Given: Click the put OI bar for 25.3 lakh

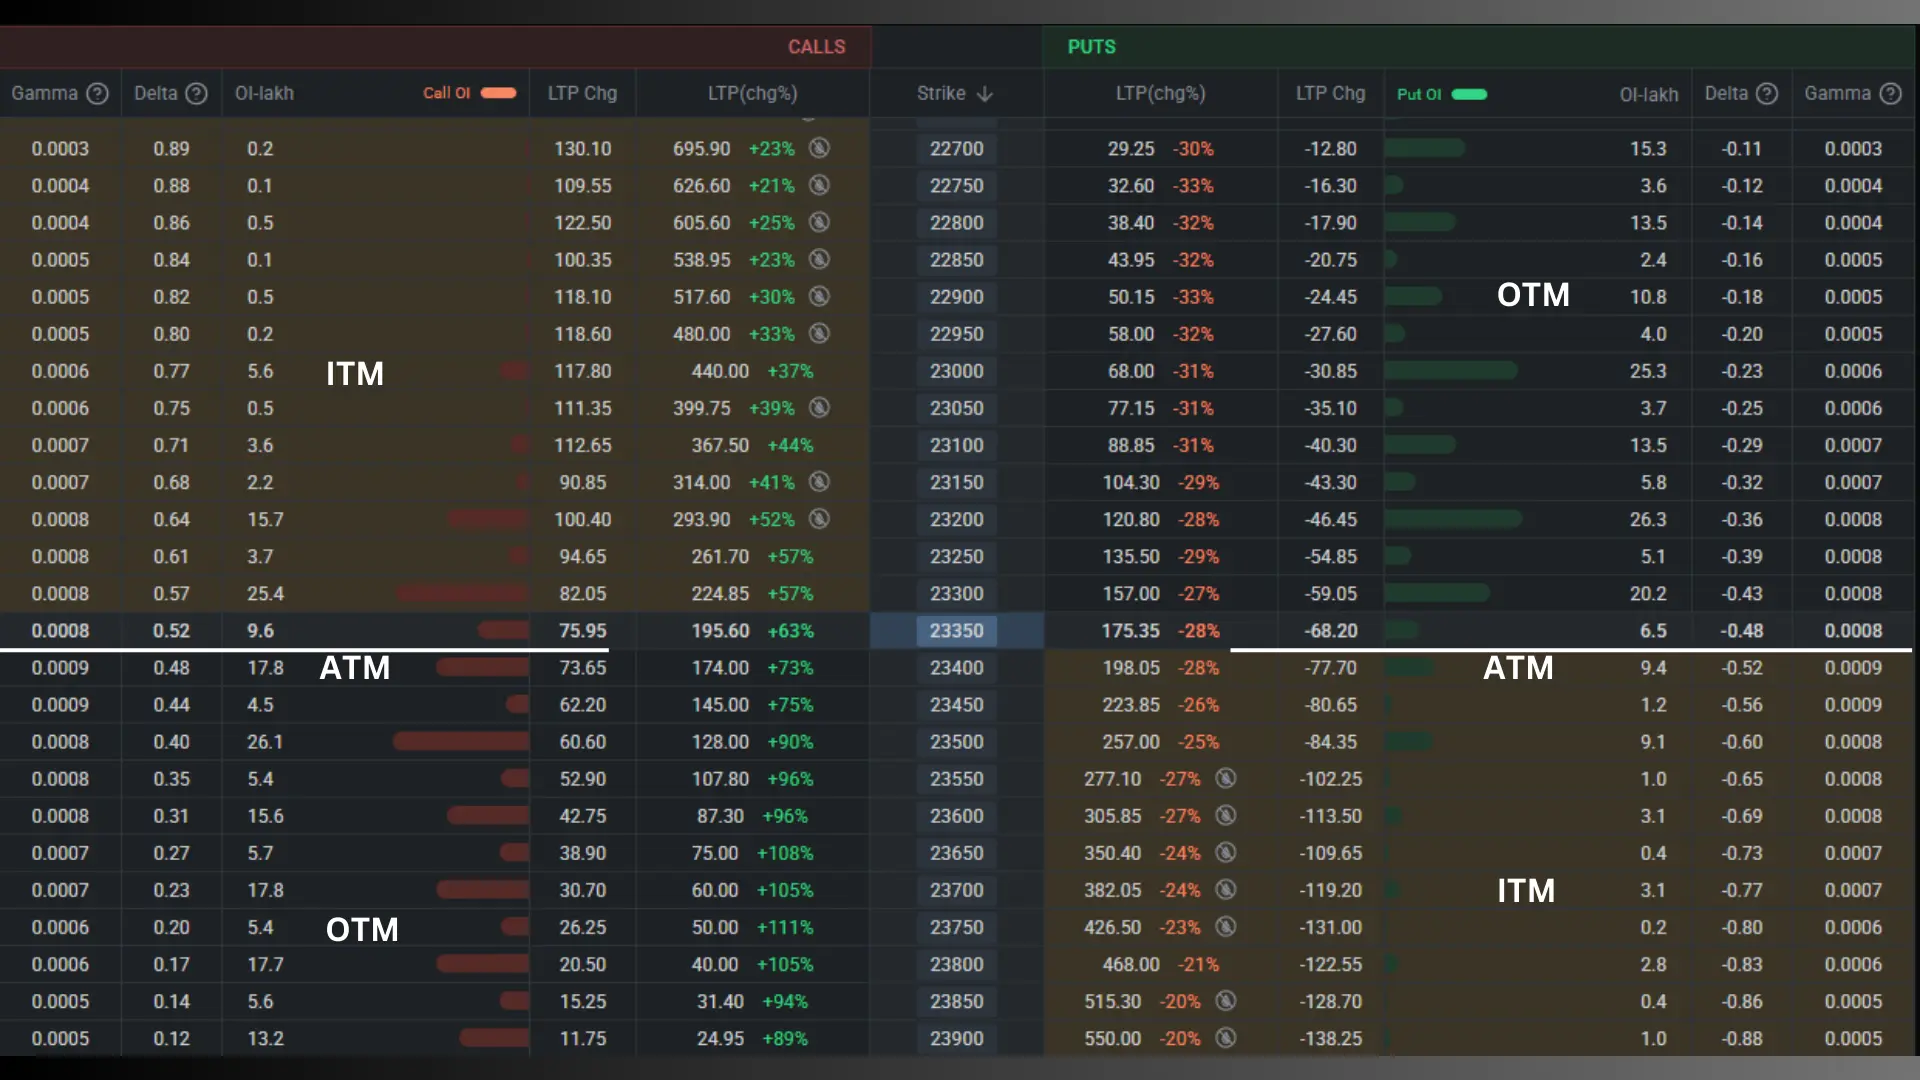Looking at the screenshot, I should coord(1451,371).
